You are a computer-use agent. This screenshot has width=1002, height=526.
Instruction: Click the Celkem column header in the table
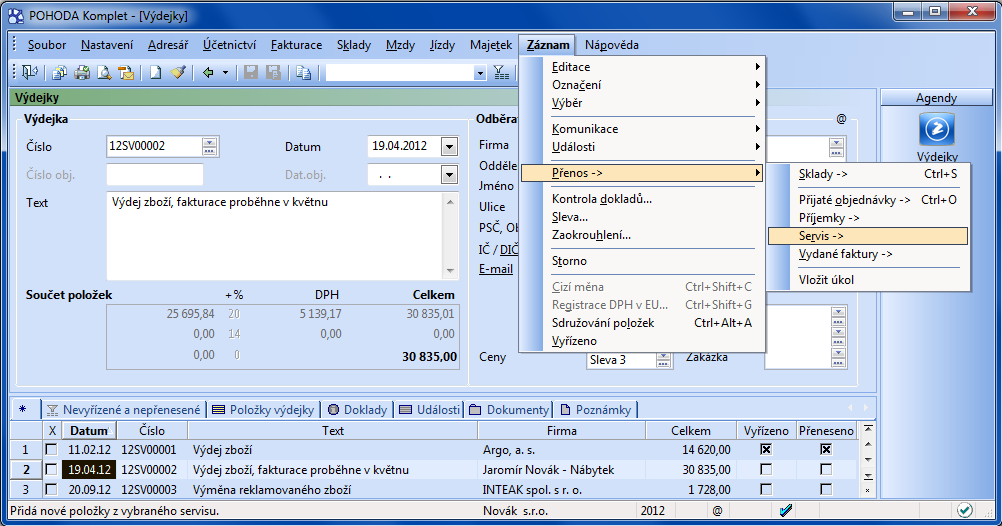click(691, 431)
